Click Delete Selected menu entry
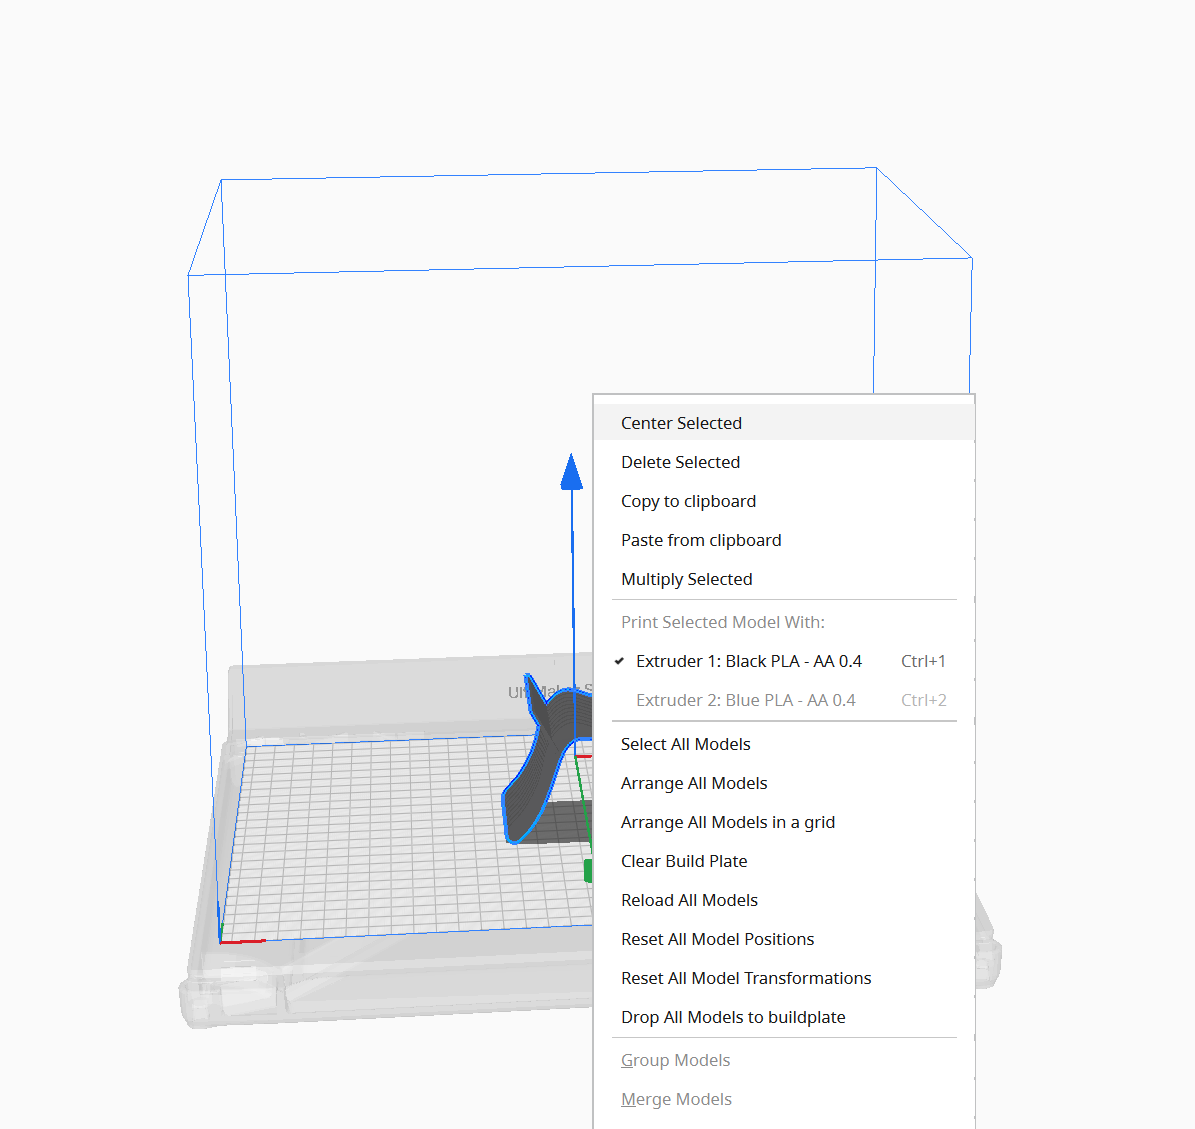The width and height of the screenshot is (1195, 1129). [783, 462]
